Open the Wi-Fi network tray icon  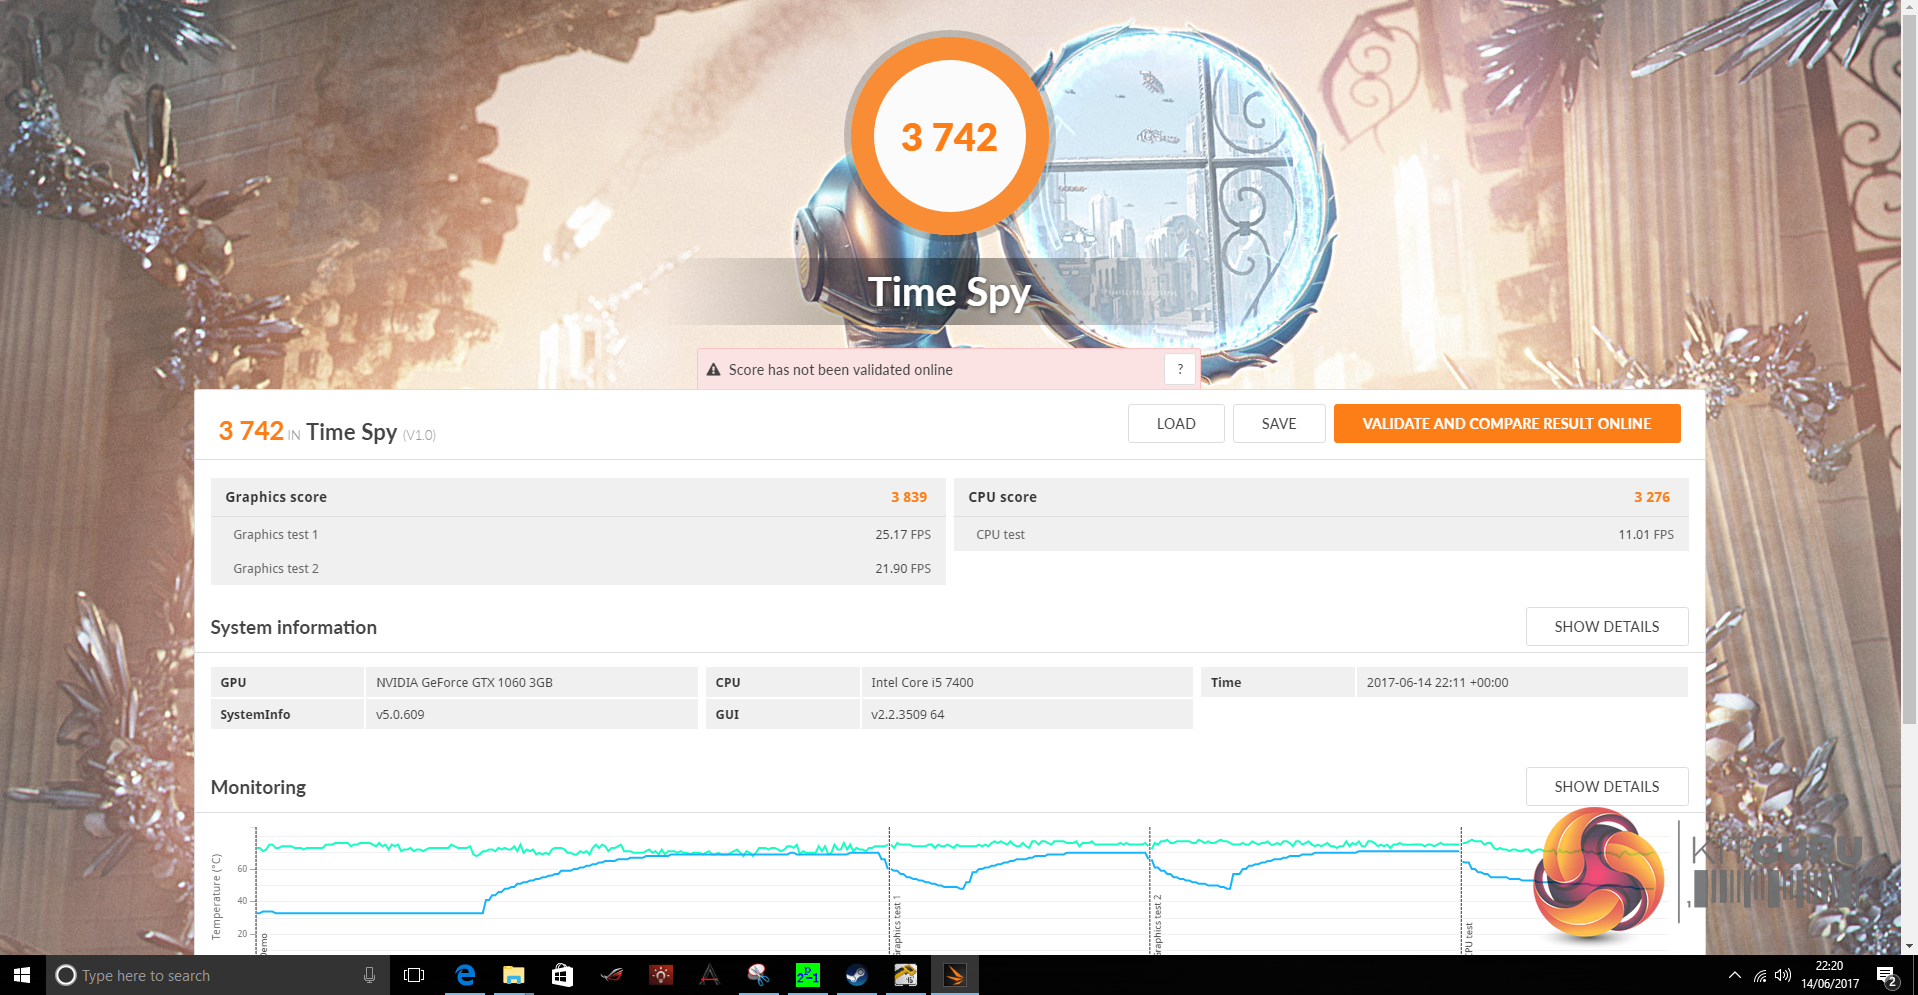[x=1760, y=975]
